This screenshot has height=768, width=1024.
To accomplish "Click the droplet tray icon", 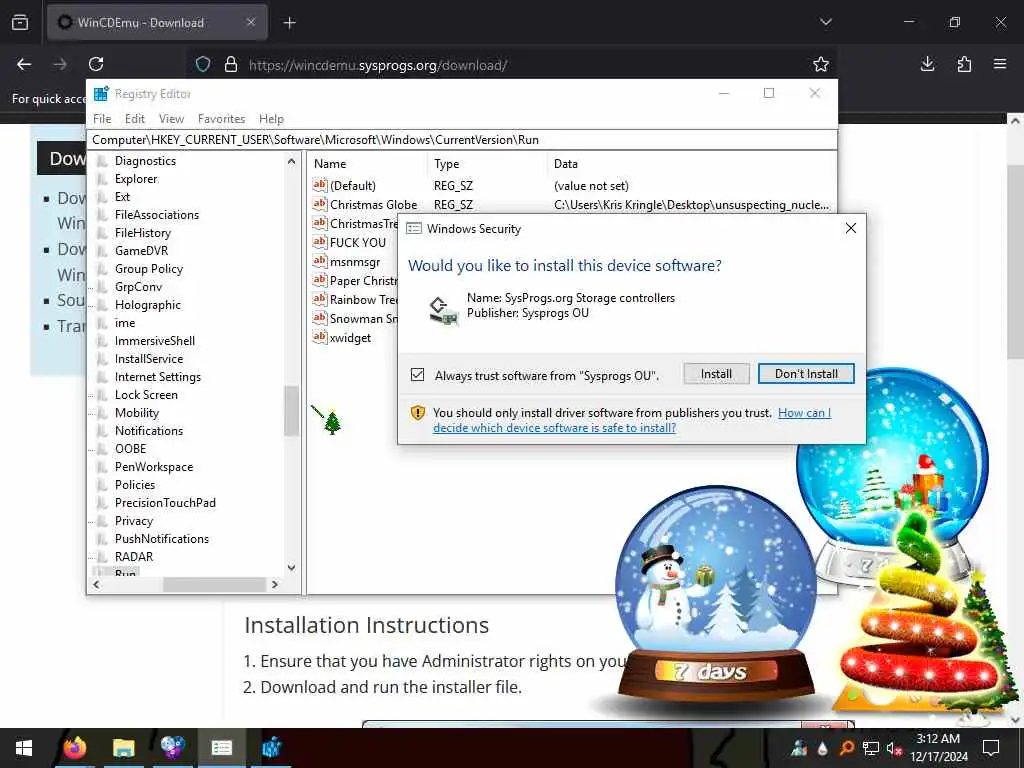I will (x=823, y=748).
